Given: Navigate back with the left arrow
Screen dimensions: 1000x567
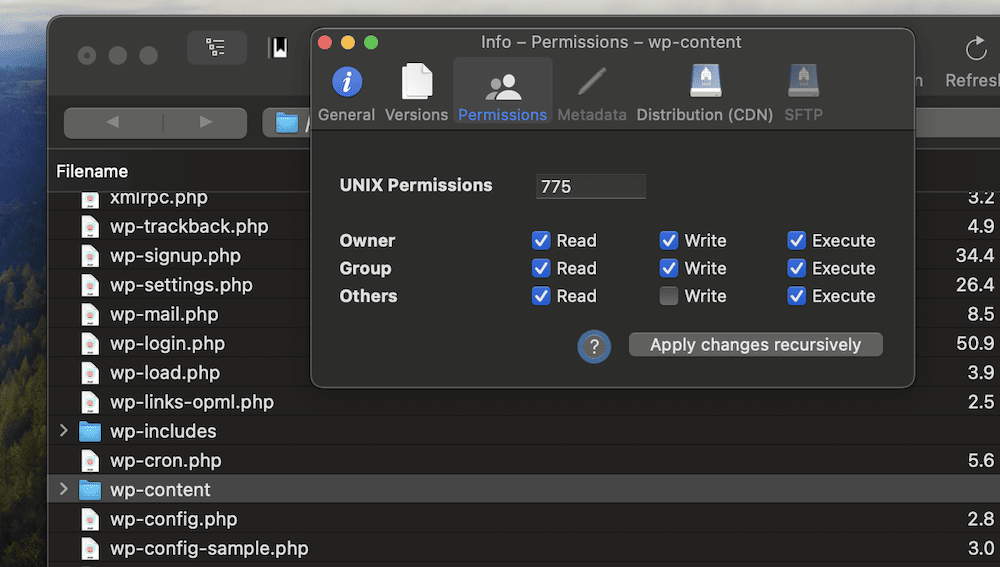Looking at the screenshot, I should pos(113,122).
